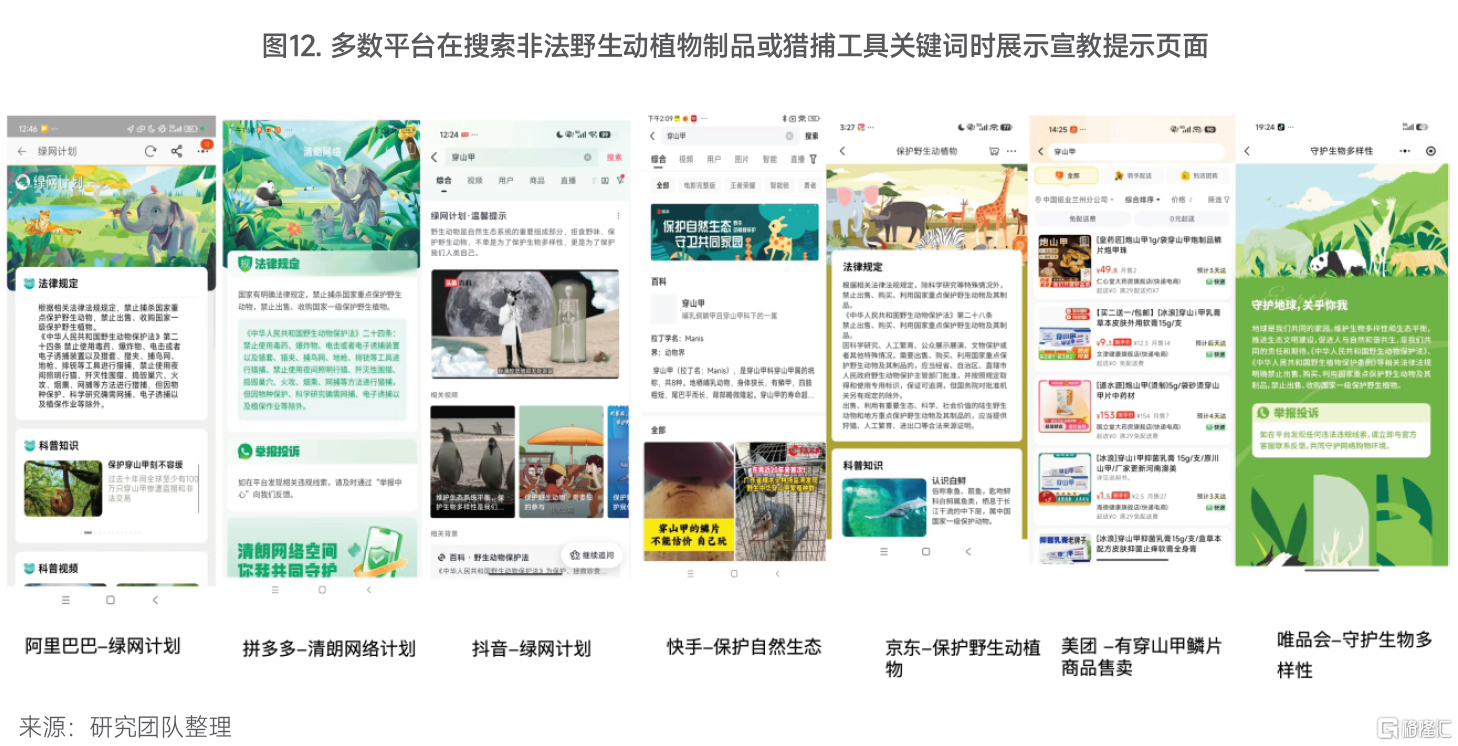Click the refresh icon in 绿网计划 header
The width and height of the screenshot is (1458, 746).
[150, 151]
